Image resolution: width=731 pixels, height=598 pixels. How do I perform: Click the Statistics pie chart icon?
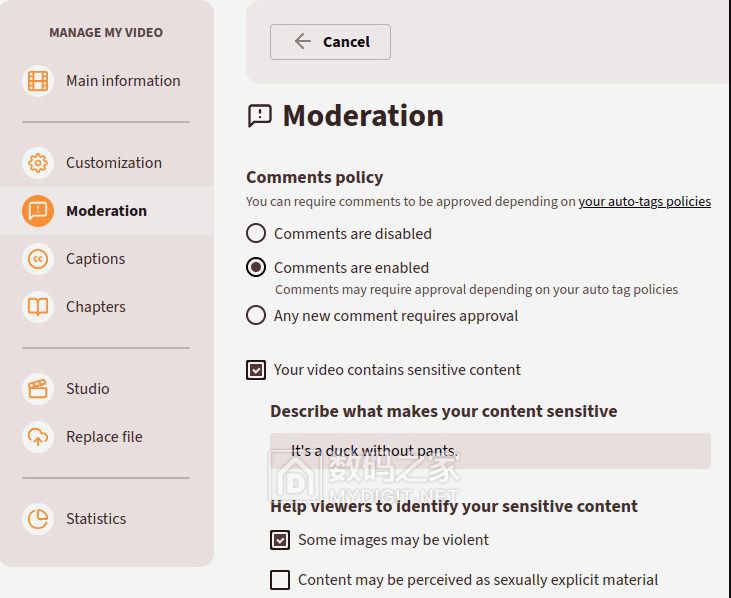(38, 519)
